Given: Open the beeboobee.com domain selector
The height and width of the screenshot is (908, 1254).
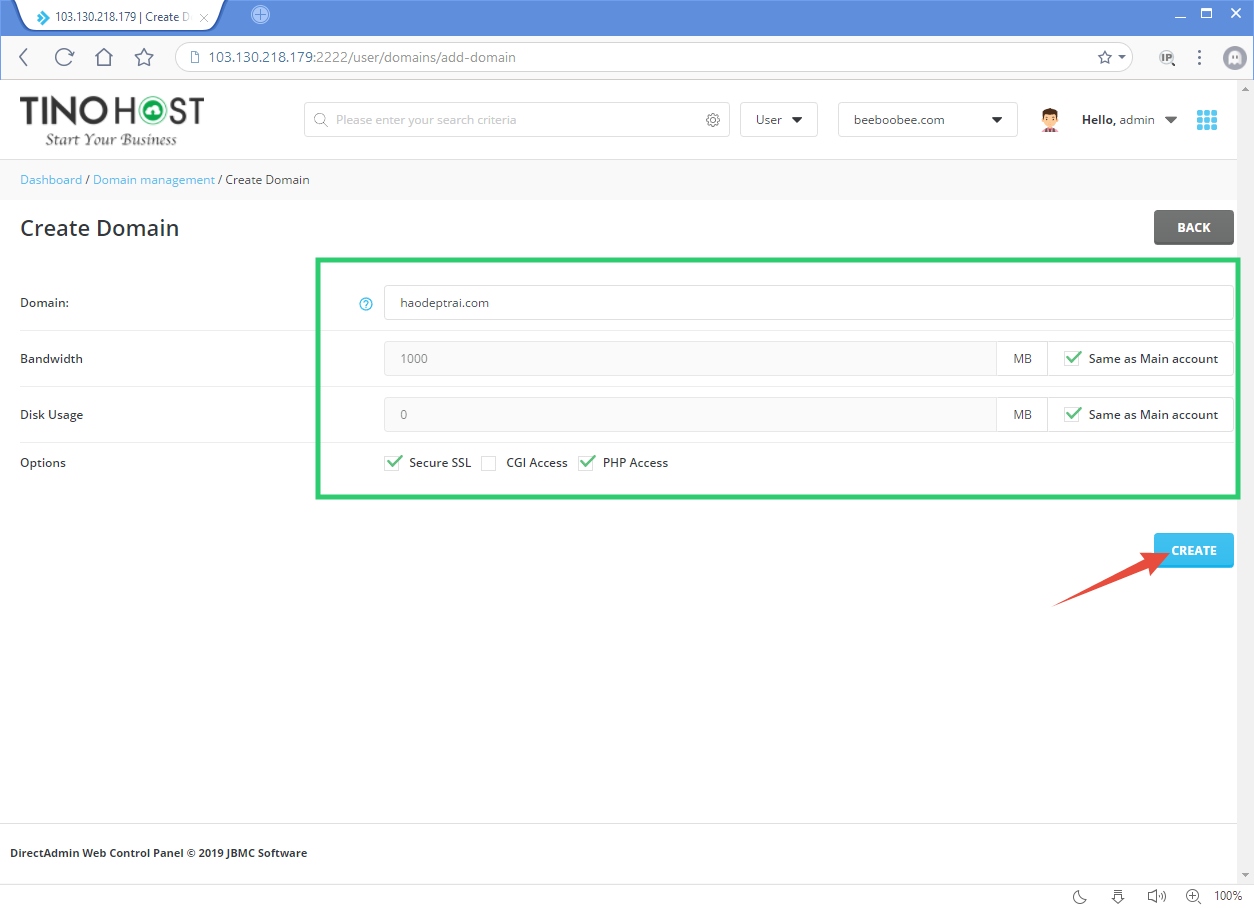Looking at the screenshot, I should click(926, 119).
